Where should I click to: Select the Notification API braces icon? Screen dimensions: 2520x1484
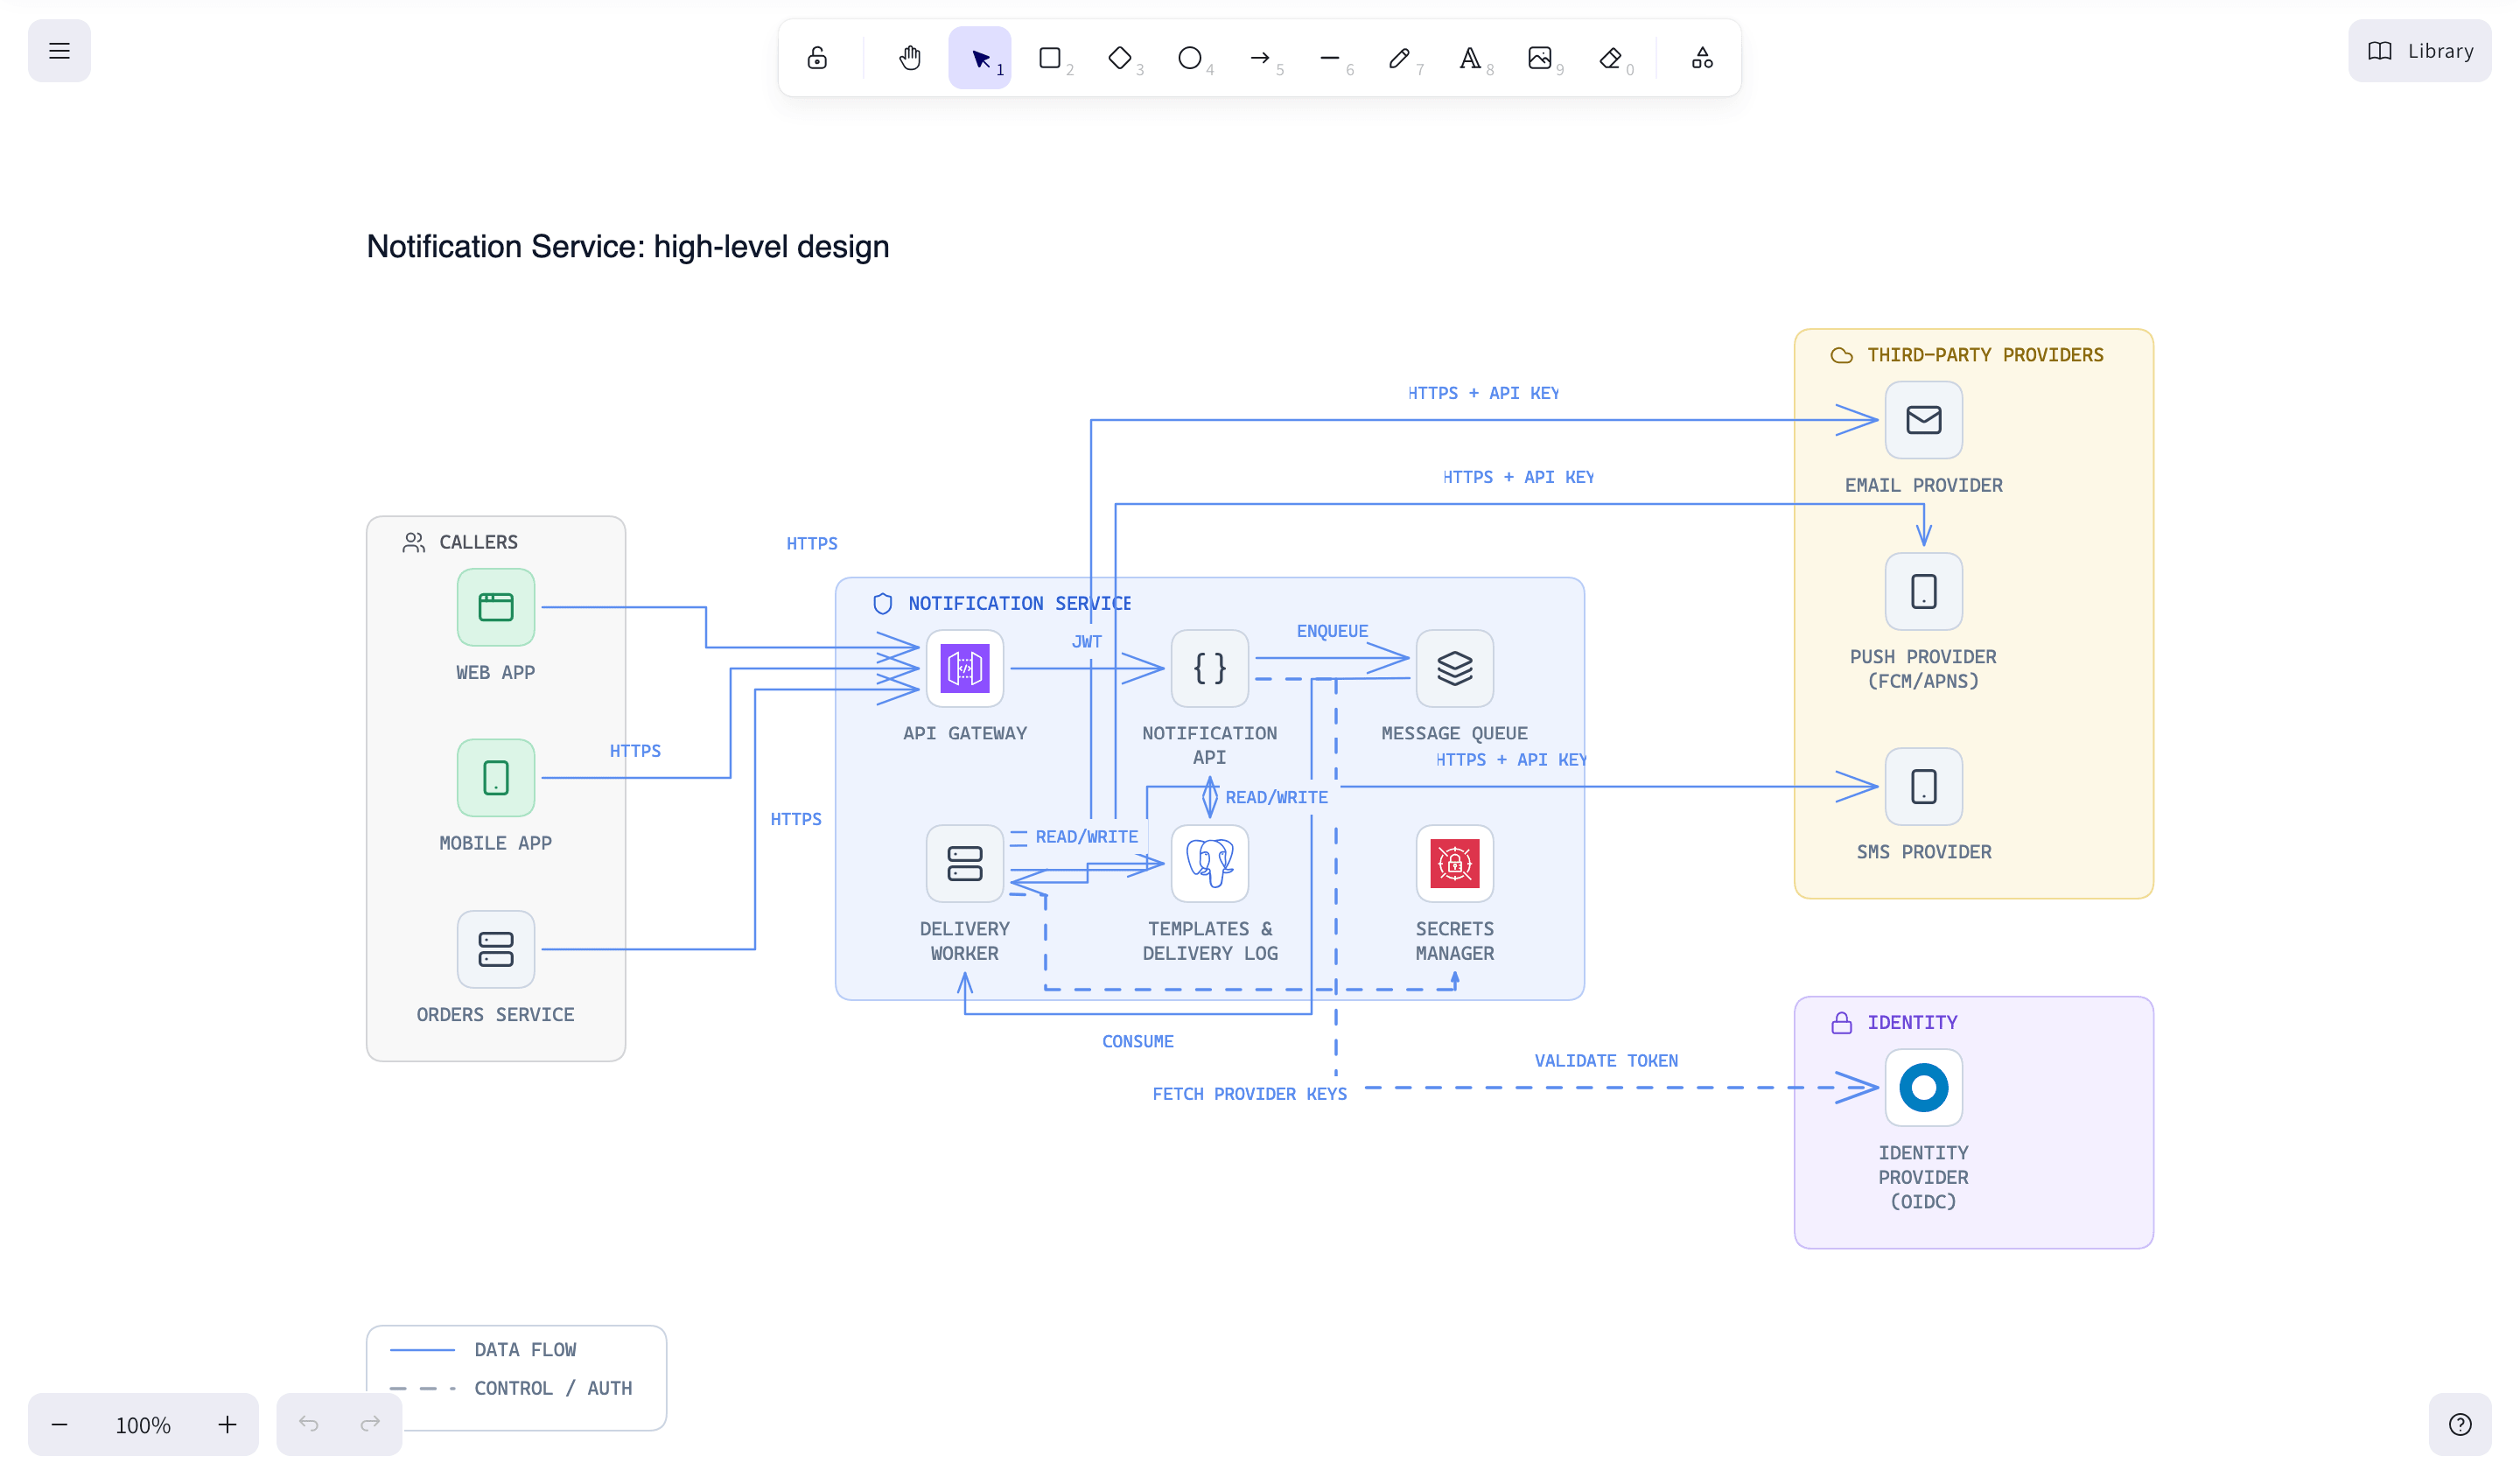tap(1210, 668)
